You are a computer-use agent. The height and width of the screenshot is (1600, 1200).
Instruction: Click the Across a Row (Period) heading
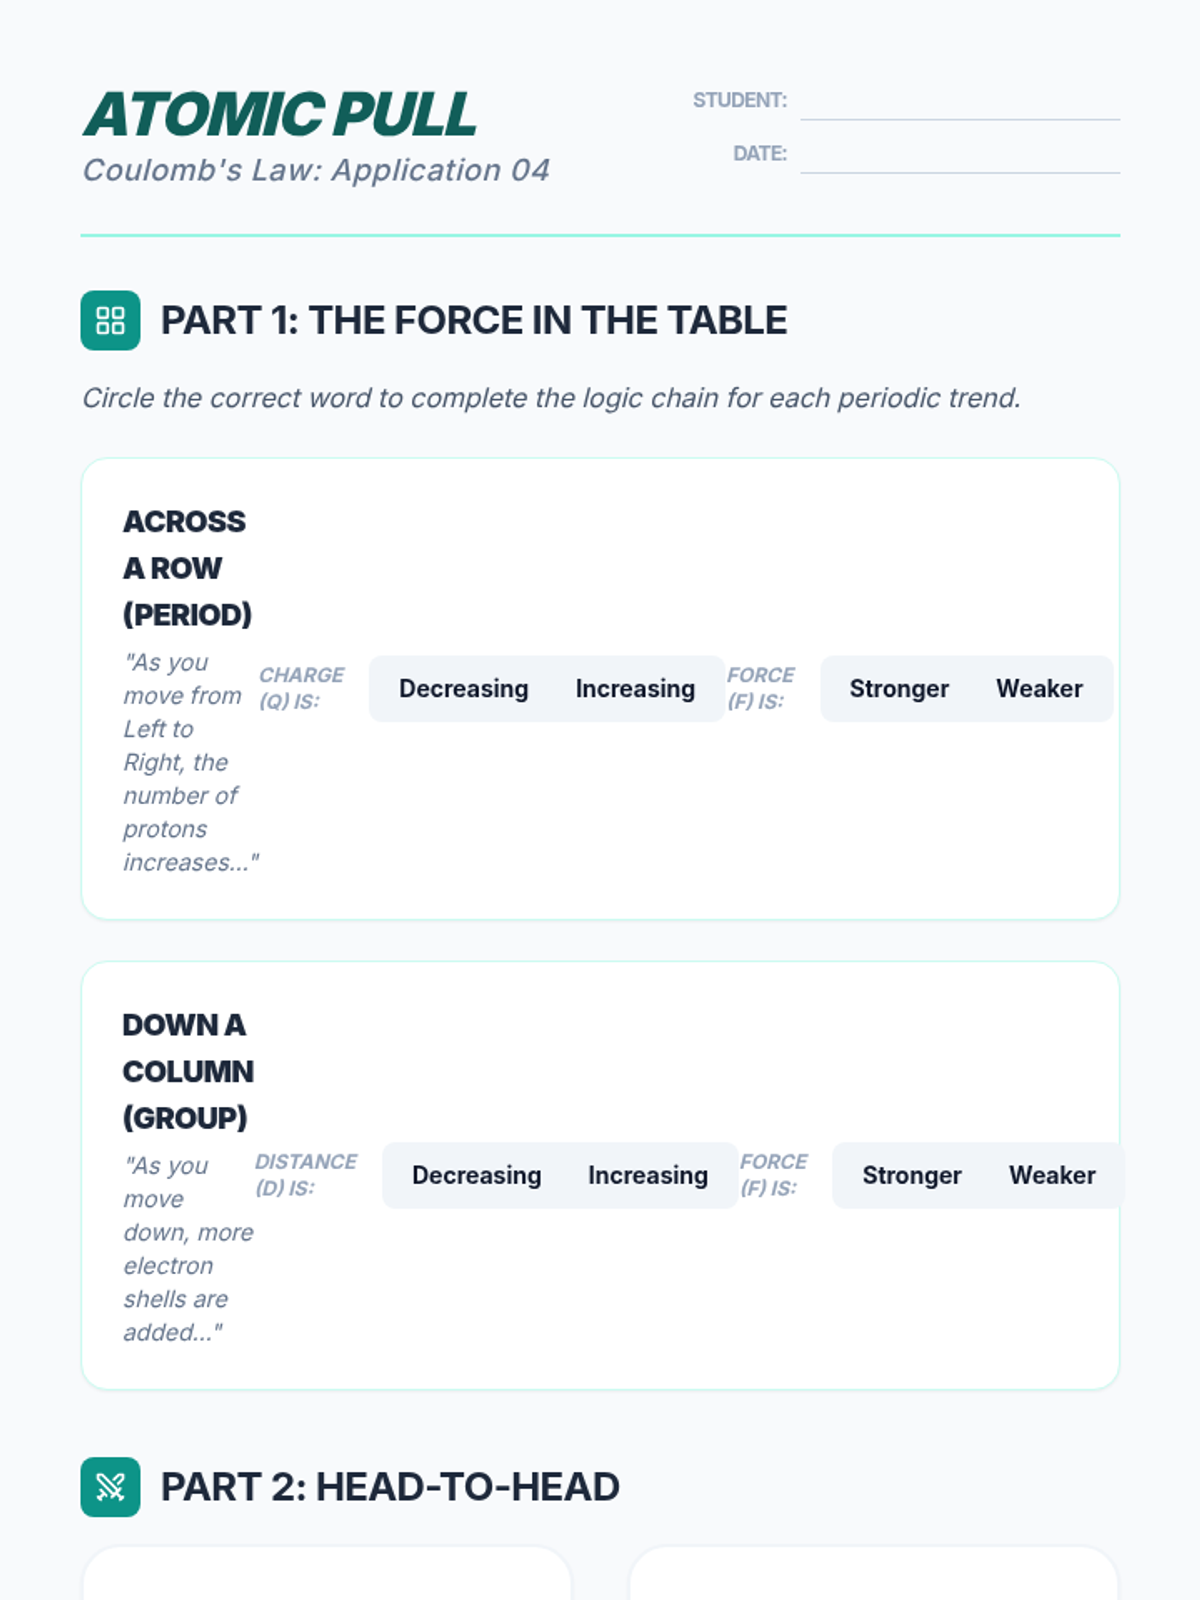(x=187, y=568)
